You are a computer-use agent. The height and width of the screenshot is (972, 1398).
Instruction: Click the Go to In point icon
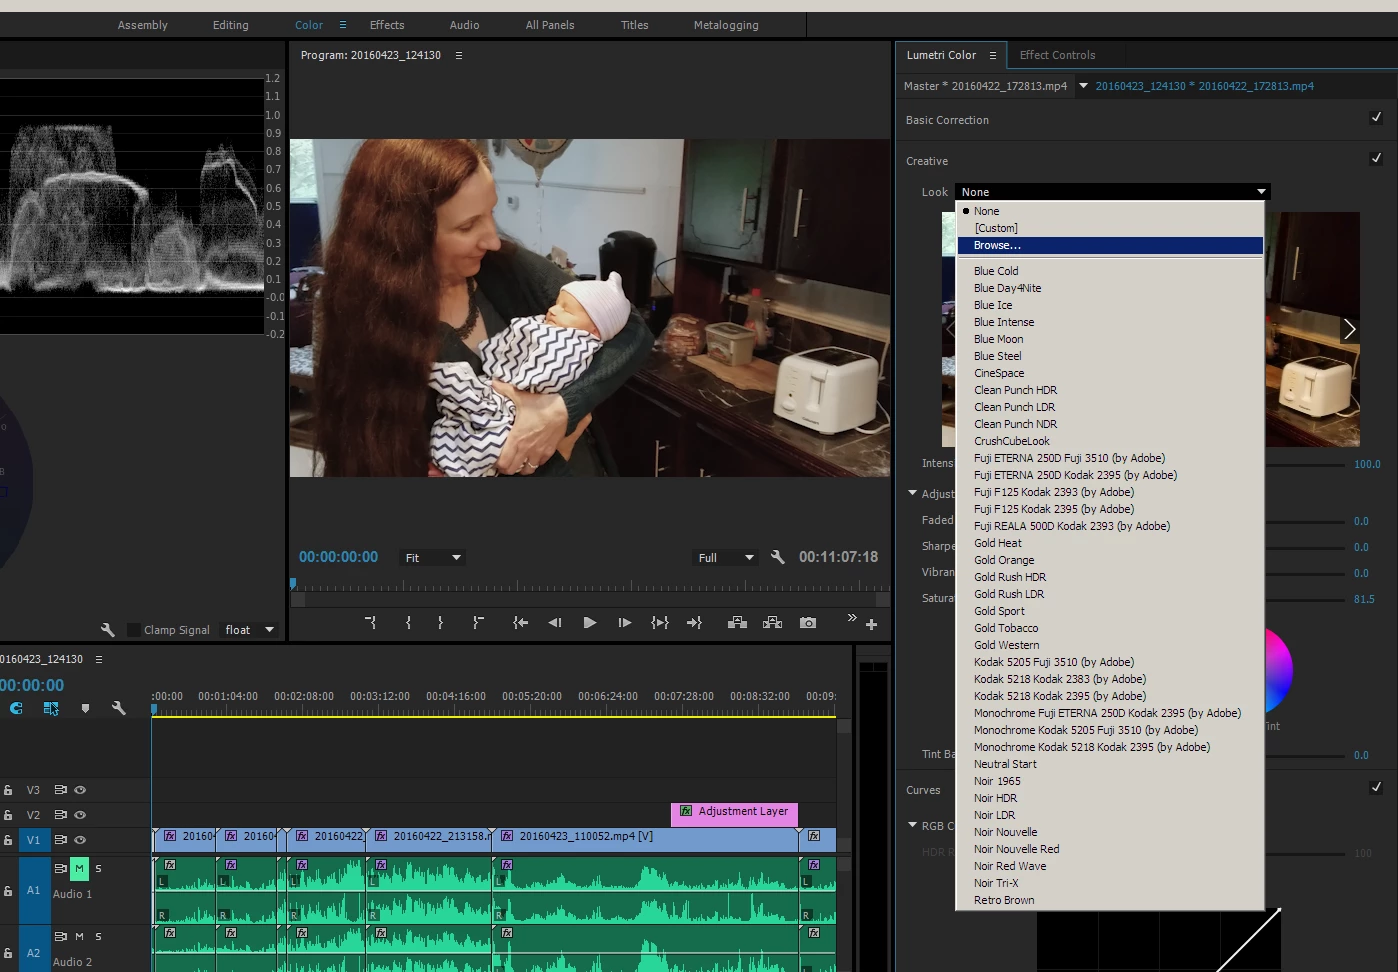pos(520,623)
